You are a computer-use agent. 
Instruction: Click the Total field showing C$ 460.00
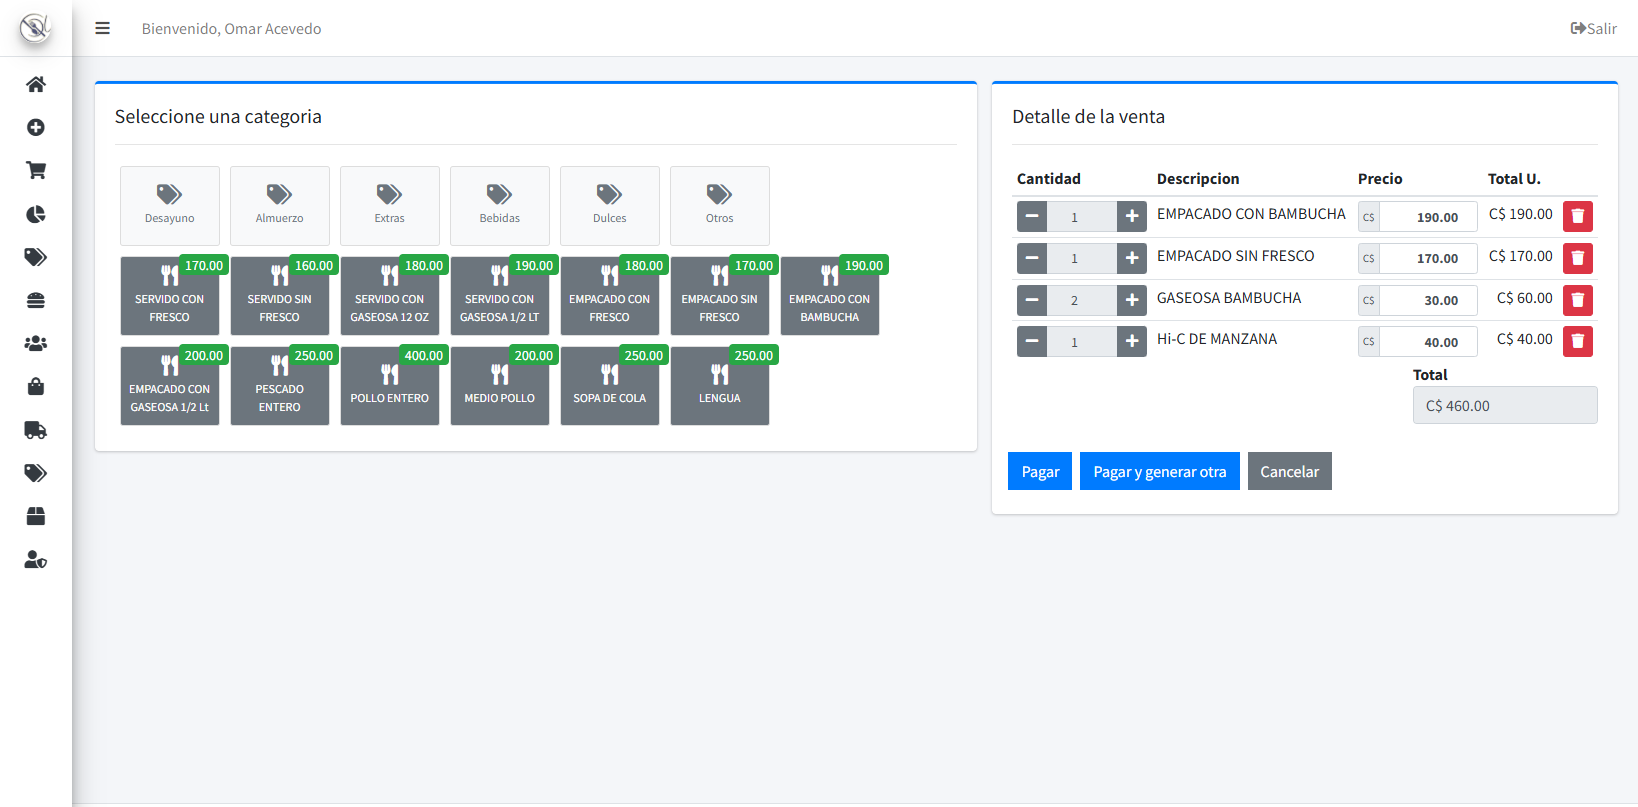[x=1505, y=405]
